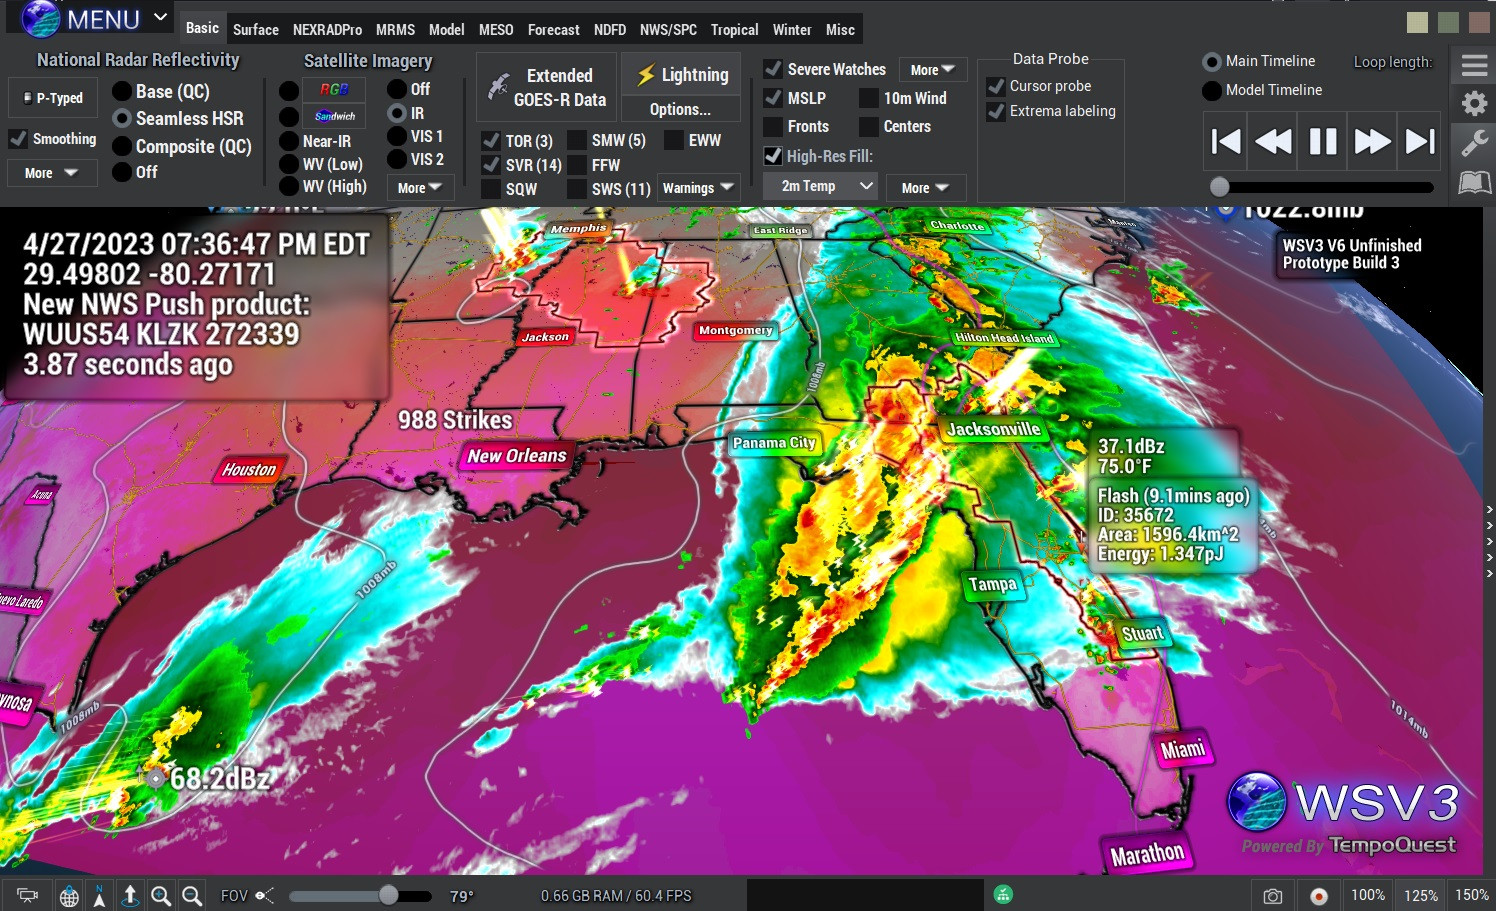
Task: Set UI scale to 125%
Action: 1420,895
